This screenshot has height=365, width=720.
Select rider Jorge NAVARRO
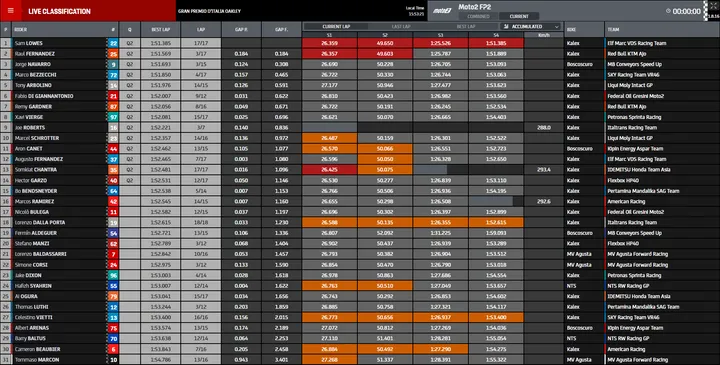click(x=33, y=64)
